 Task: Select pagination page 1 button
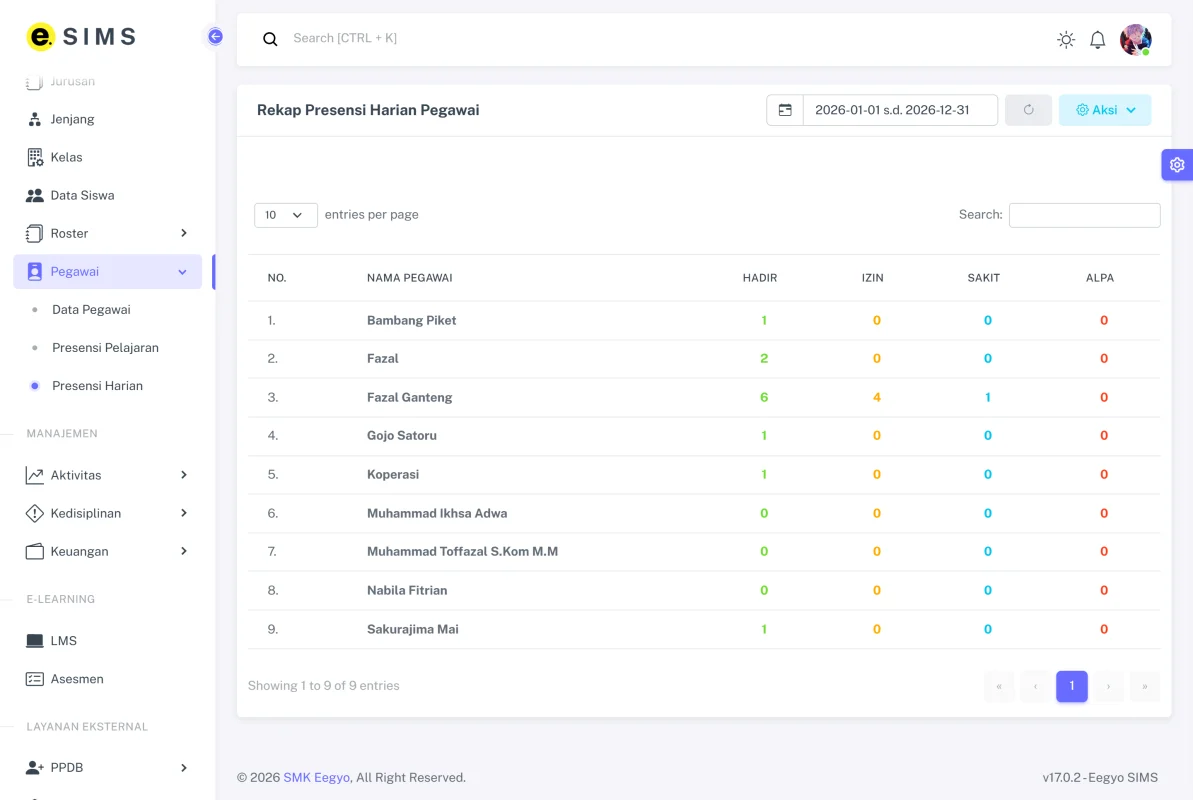coord(1071,687)
